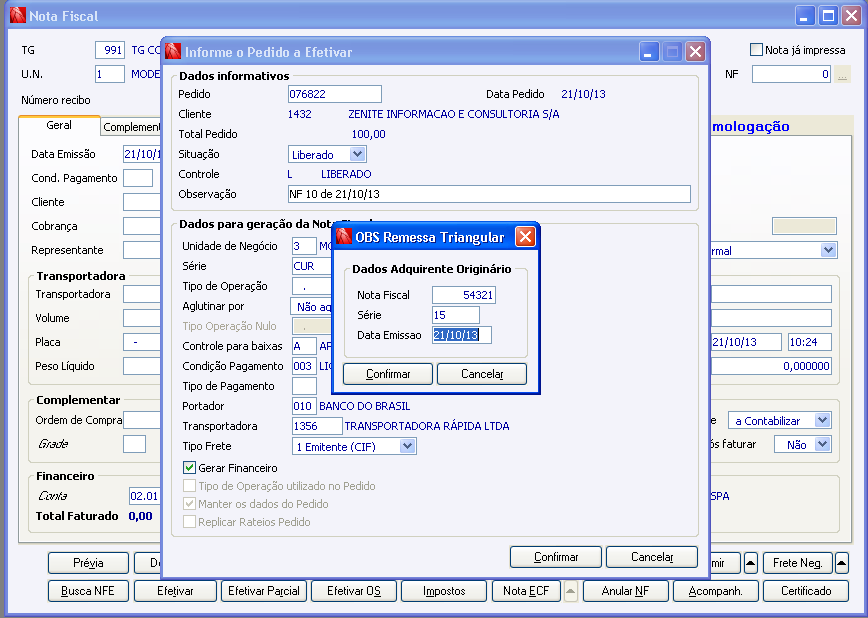This screenshot has height=618, width=868.
Task: Cancel the OBS Remessa Triangular dialog
Action: (x=482, y=374)
